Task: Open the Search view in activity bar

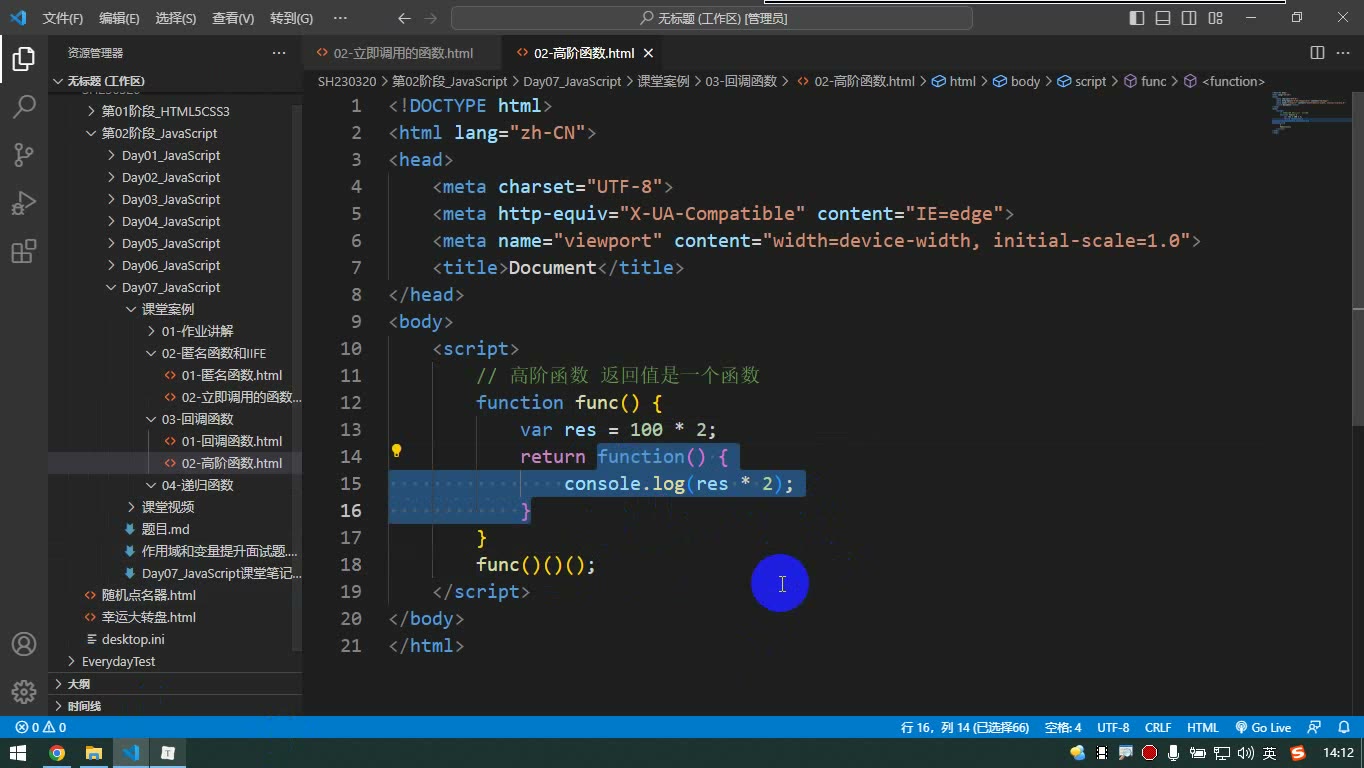Action: tap(24, 106)
